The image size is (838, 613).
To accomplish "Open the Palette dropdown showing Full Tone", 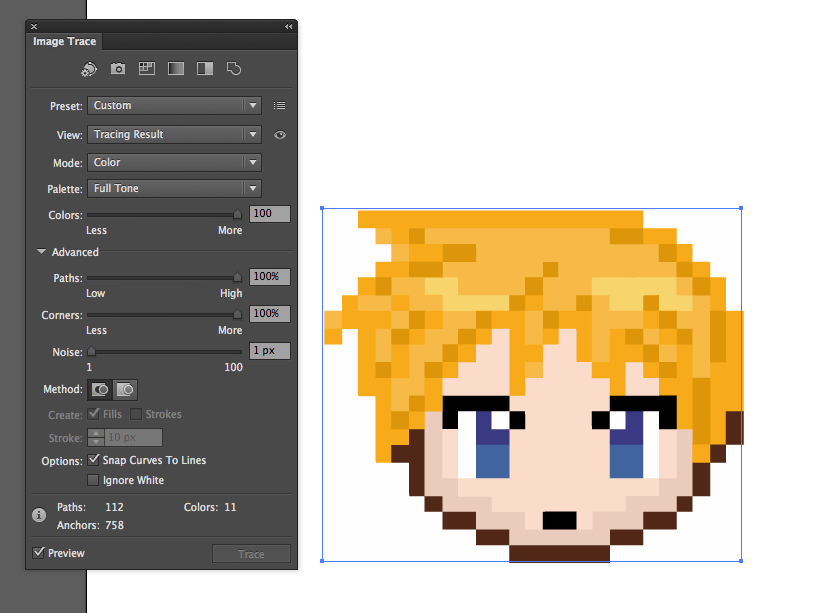I will (174, 188).
